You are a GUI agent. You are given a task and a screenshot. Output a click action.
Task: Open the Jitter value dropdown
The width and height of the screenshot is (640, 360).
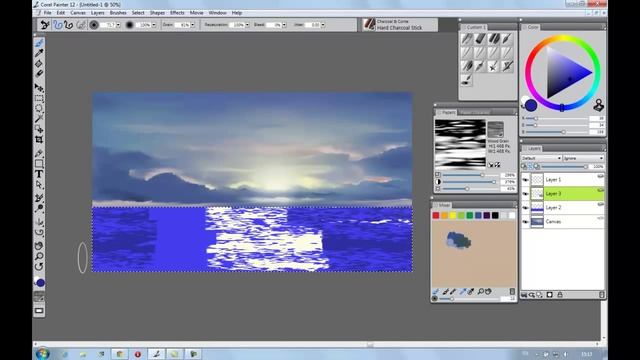[x=323, y=25]
